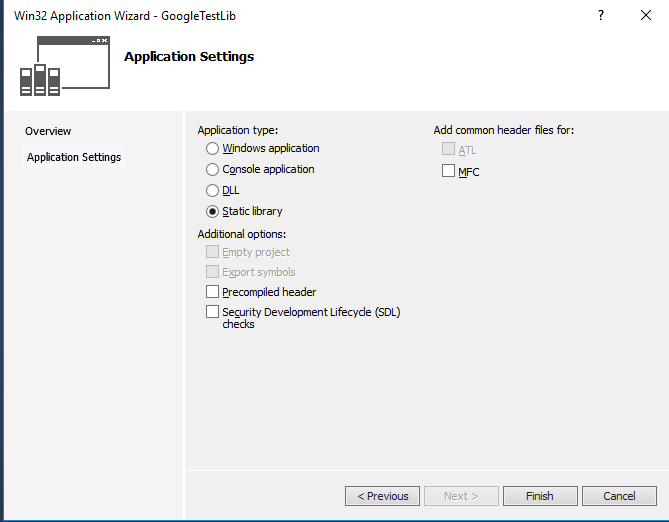The image size is (669, 522).
Task: Click the Help question mark button
Action: 601,16
